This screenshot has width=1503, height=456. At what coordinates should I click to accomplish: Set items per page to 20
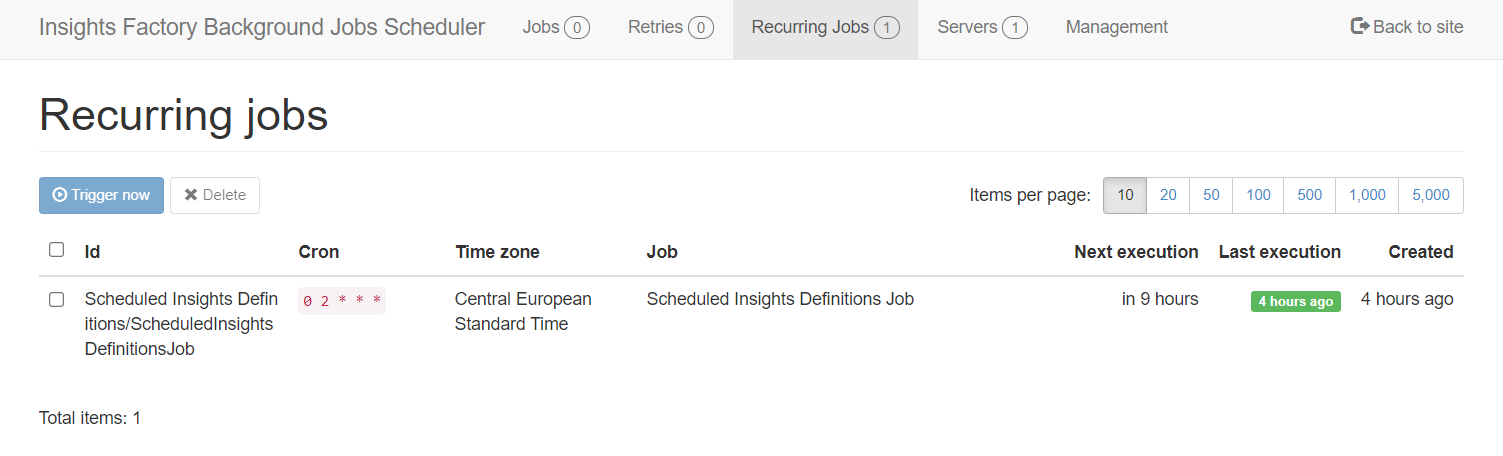(x=1168, y=195)
